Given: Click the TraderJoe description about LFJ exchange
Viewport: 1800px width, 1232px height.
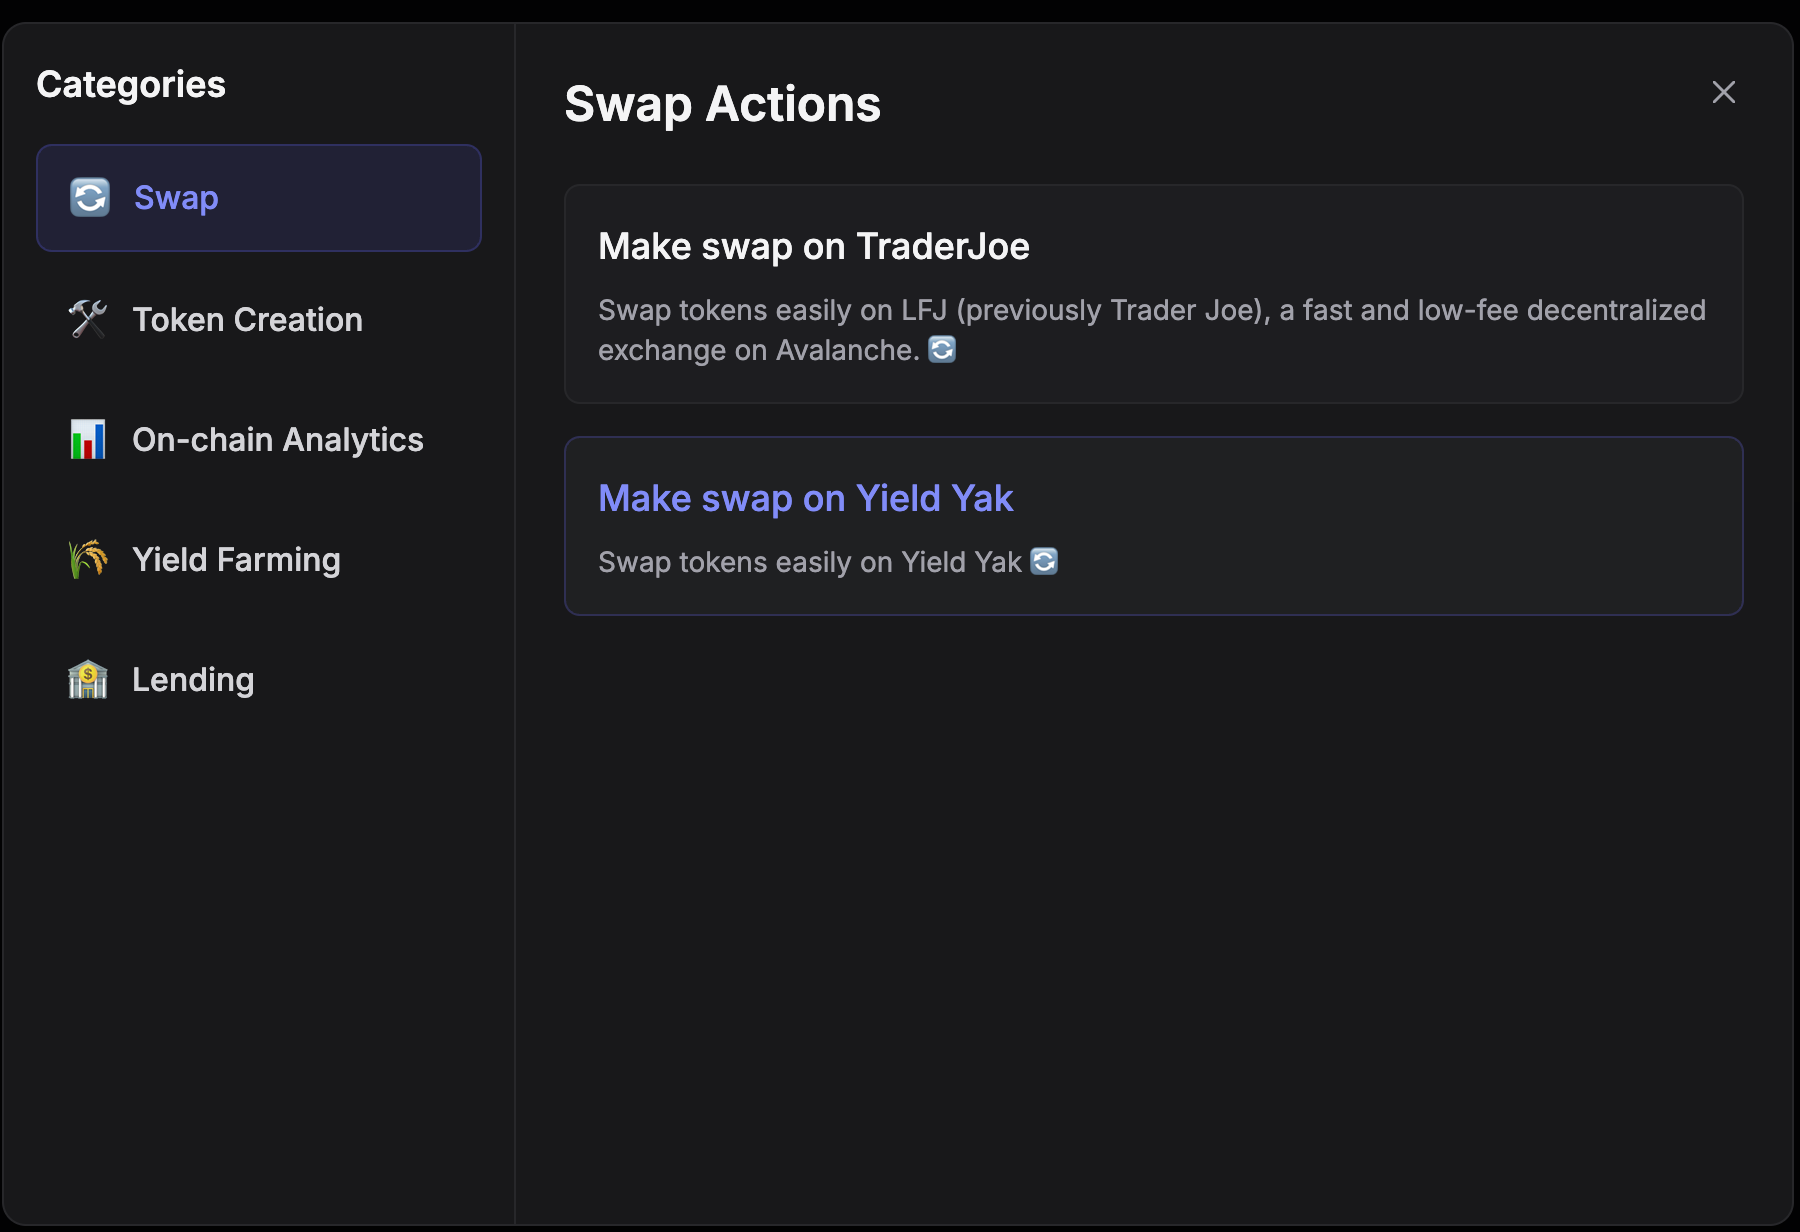Looking at the screenshot, I should (1152, 330).
